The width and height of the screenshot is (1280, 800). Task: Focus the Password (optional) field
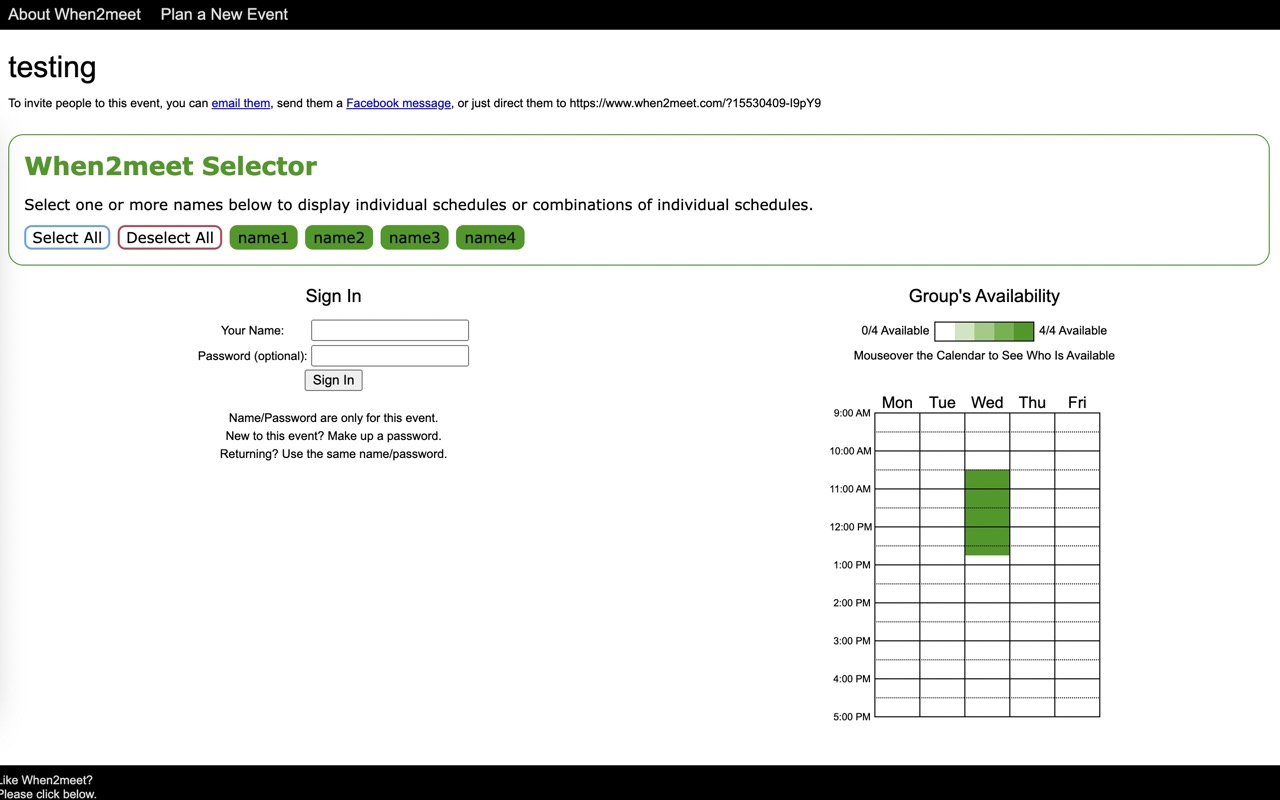pyautogui.click(x=390, y=355)
